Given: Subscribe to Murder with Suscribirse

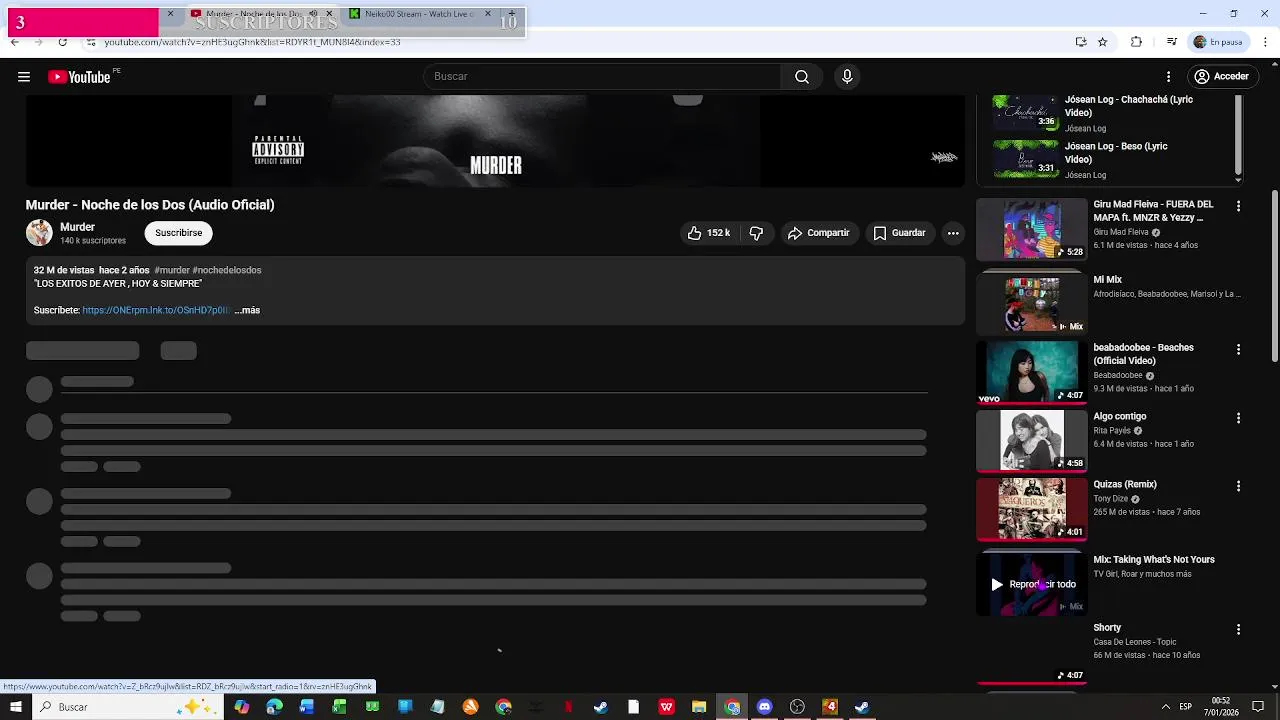Looking at the screenshot, I should (179, 233).
